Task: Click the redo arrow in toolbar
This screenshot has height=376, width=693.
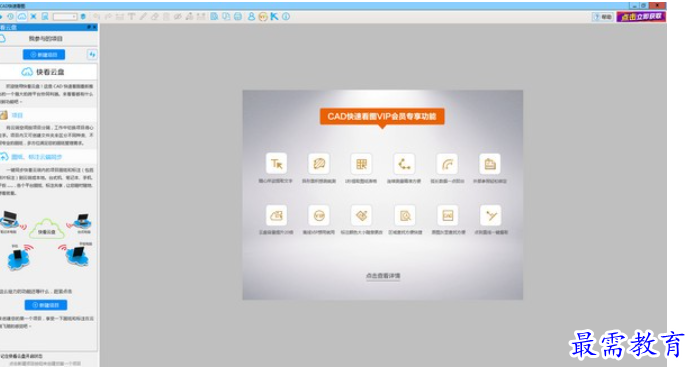Action: [108, 17]
